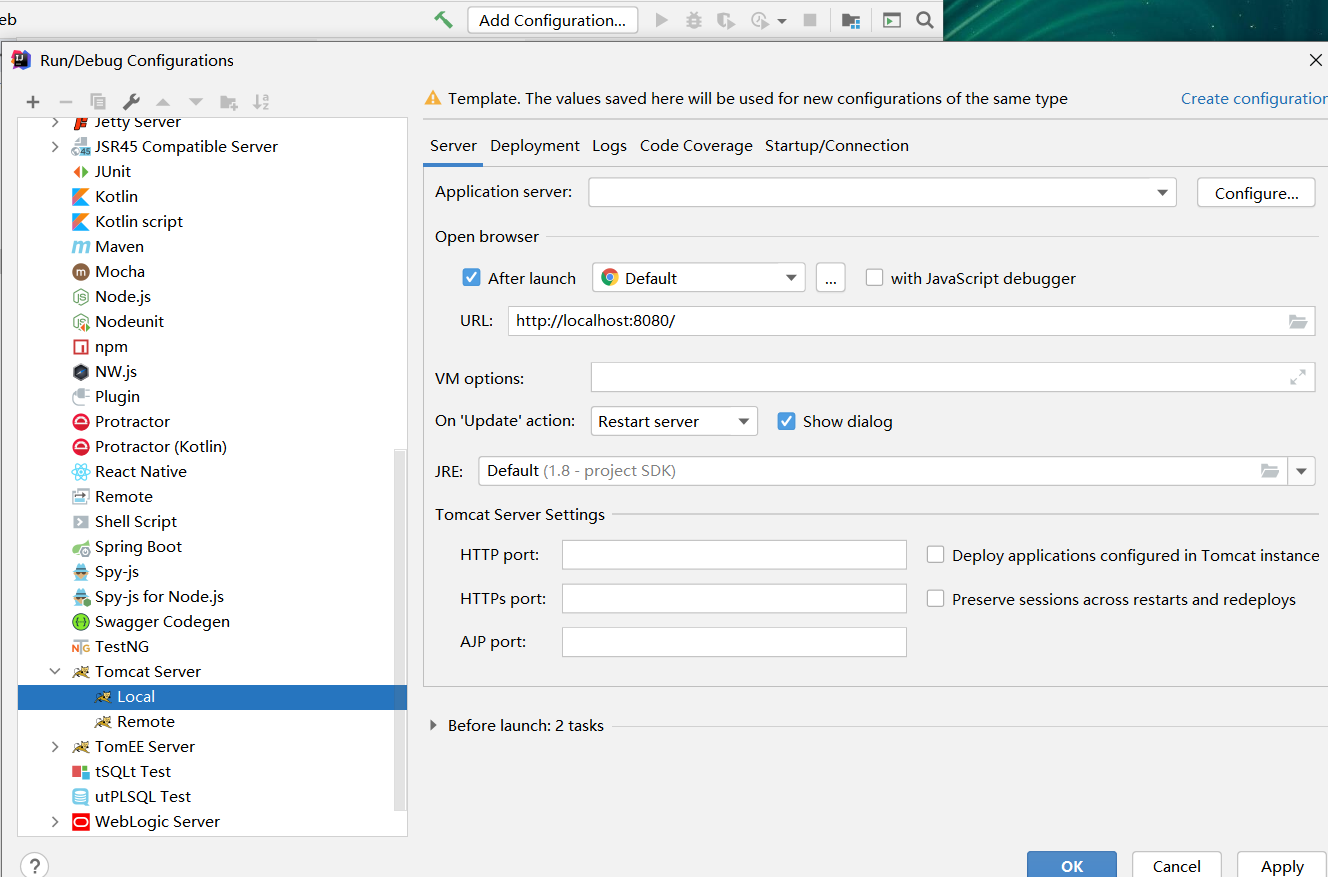Image resolution: width=1328 pixels, height=877 pixels.
Task: Switch to the Logs tab
Action: coord(609,145)
